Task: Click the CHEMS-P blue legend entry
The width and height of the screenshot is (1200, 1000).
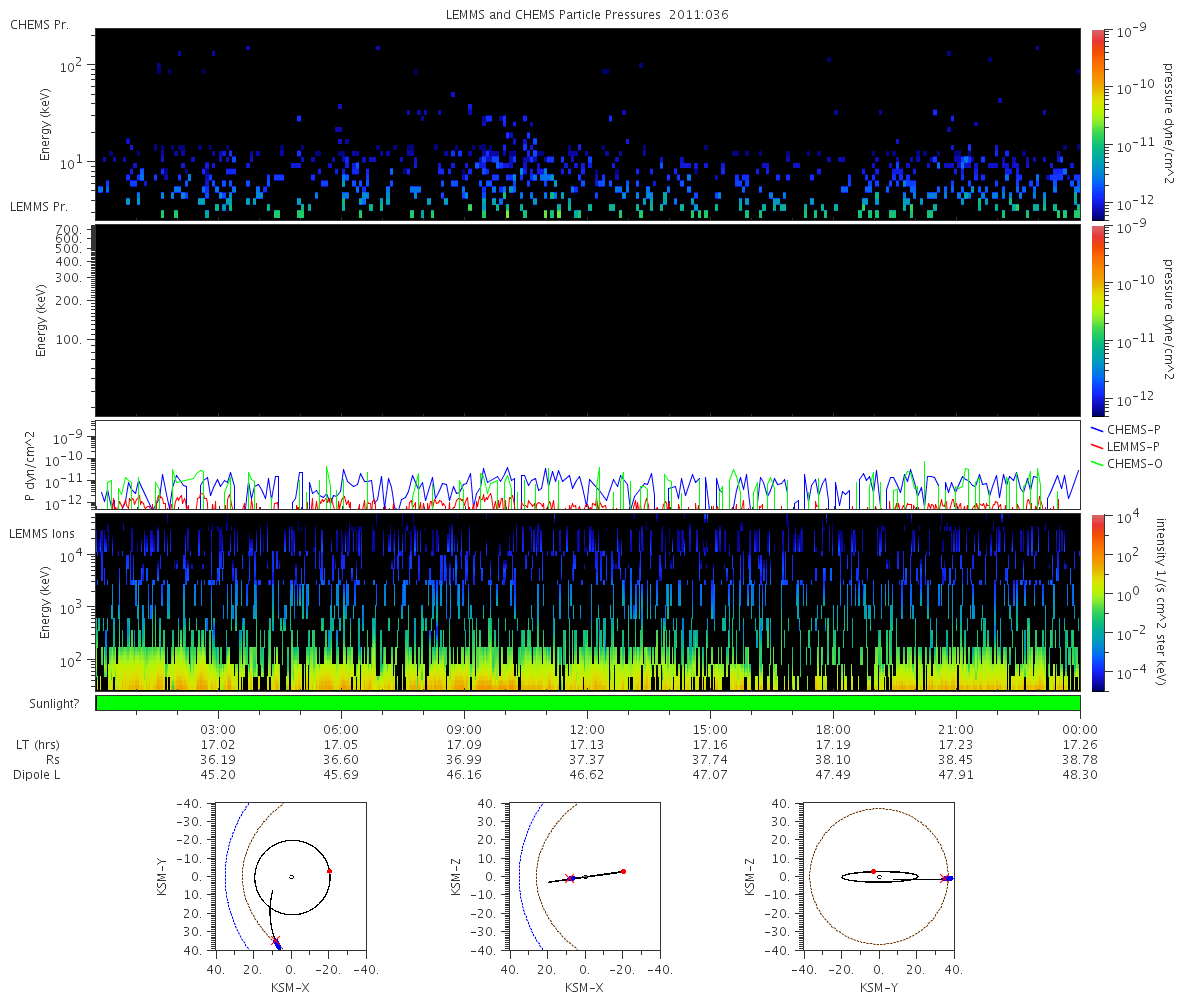Action: click(x=1126, y=429)
